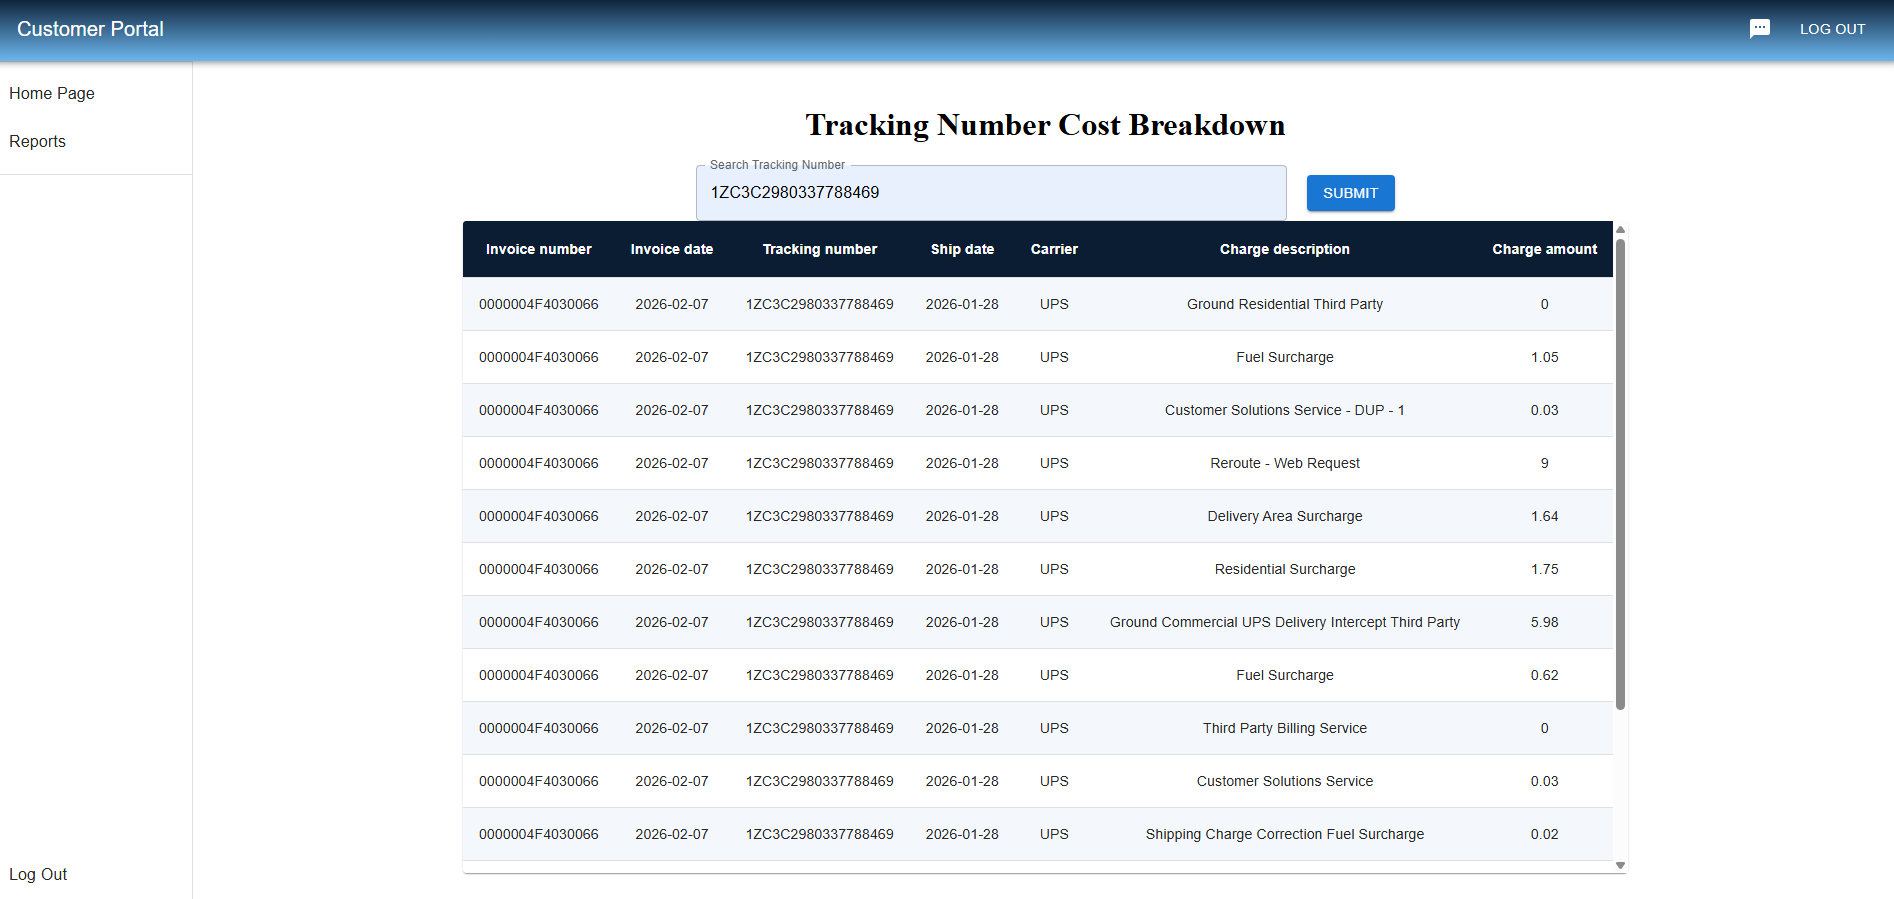Select the Reroute - Web Request row
The image size is (1894, 899).
pyautogui.click(x=1284, y=463)
